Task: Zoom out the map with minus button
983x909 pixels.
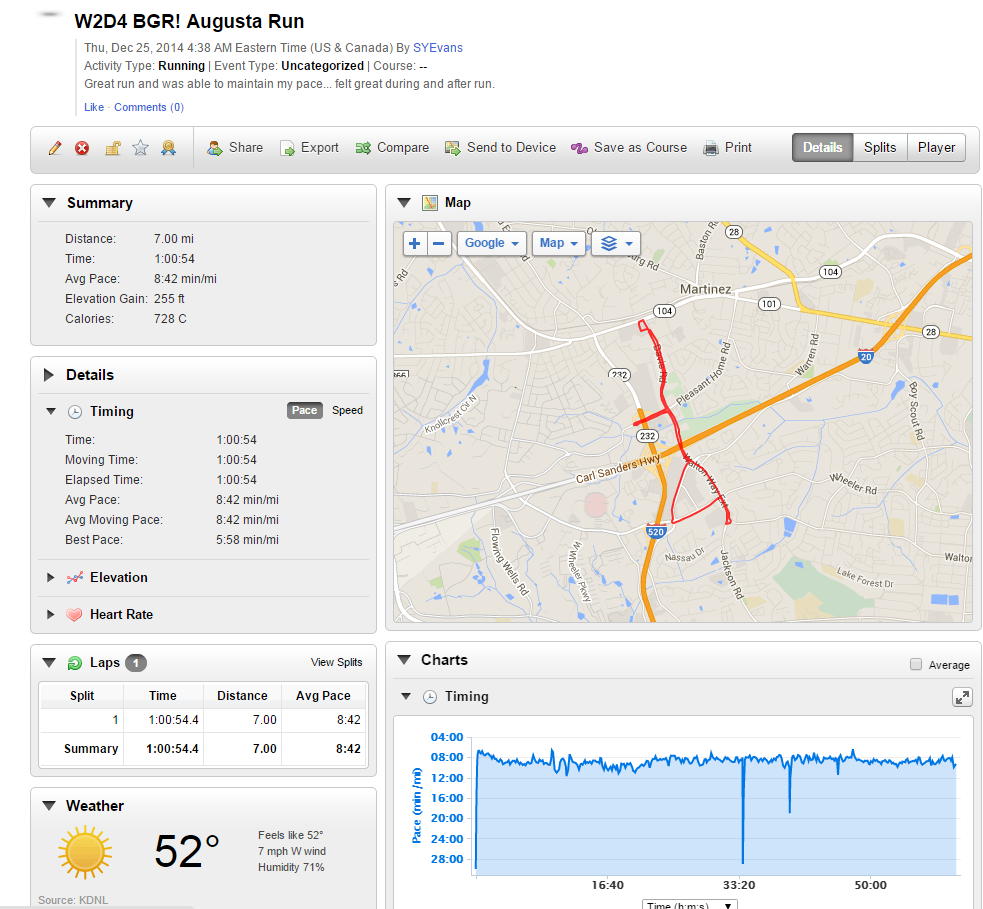Action: tap(440, 243)
